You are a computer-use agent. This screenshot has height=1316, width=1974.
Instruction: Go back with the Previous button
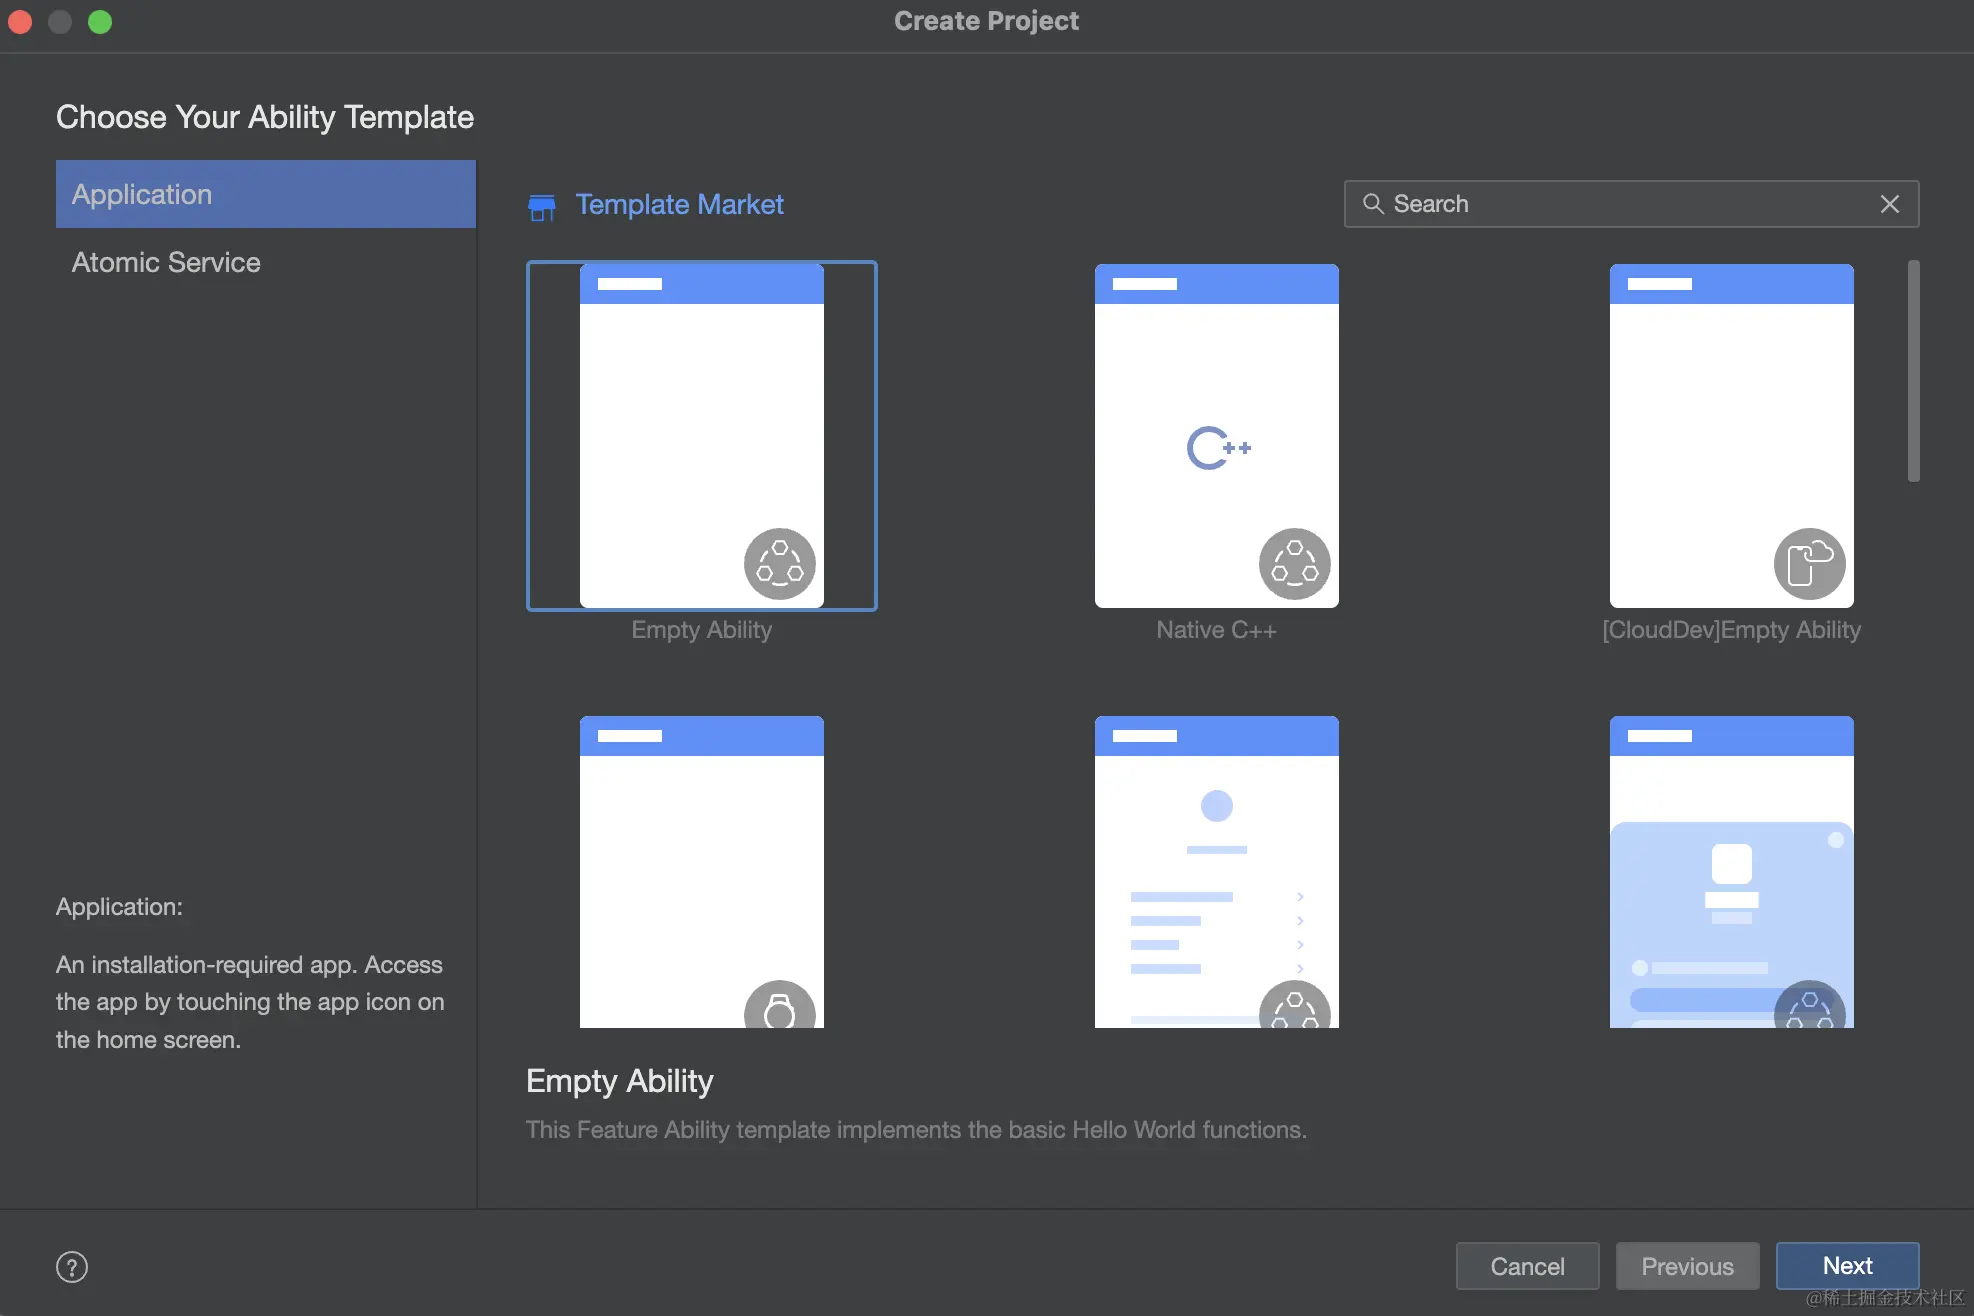1687,1266
